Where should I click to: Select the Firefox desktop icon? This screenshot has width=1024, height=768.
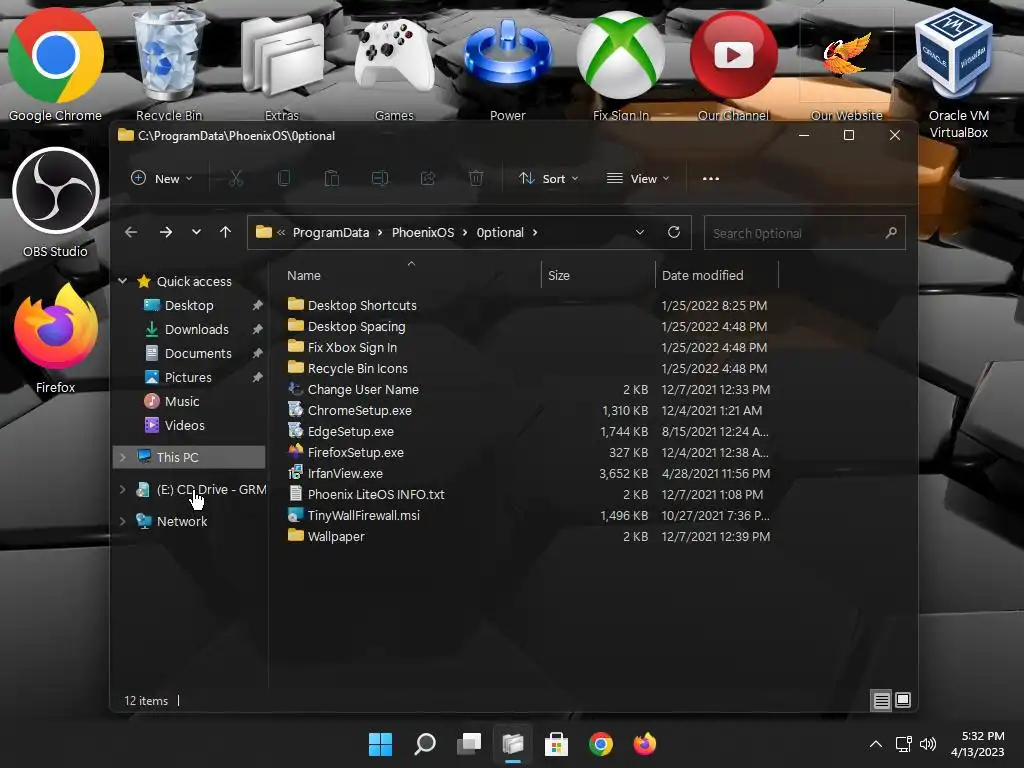(56, 340)
